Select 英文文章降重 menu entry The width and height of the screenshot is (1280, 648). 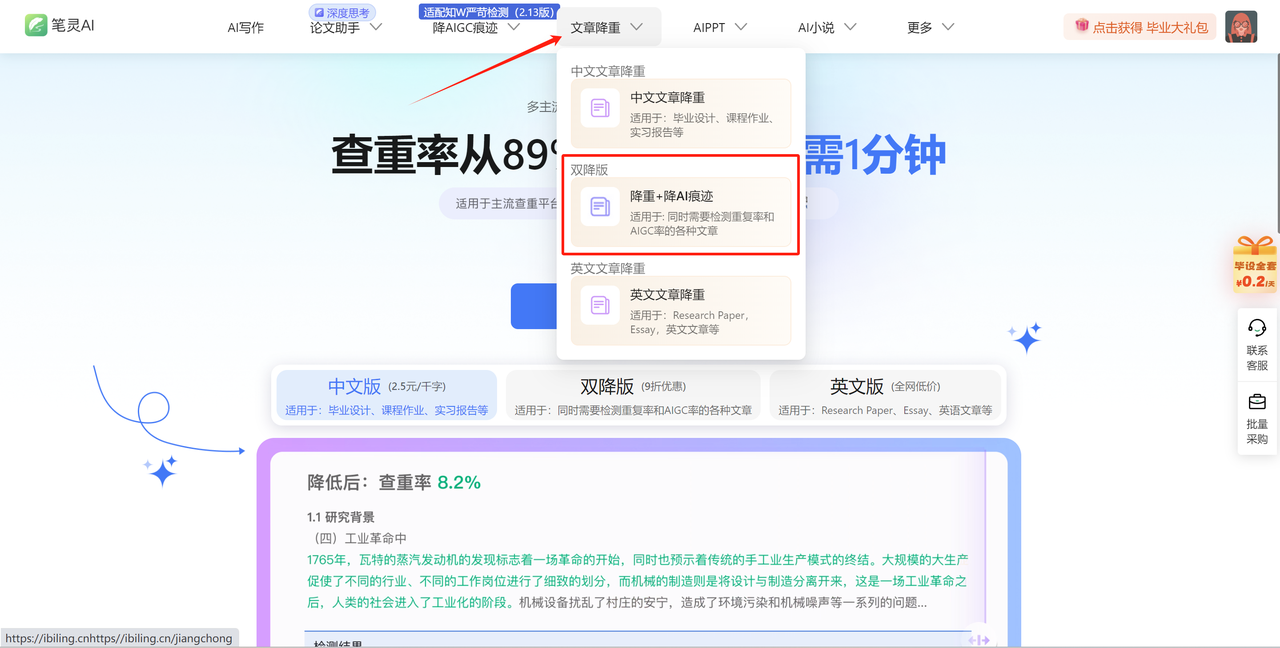681,311
